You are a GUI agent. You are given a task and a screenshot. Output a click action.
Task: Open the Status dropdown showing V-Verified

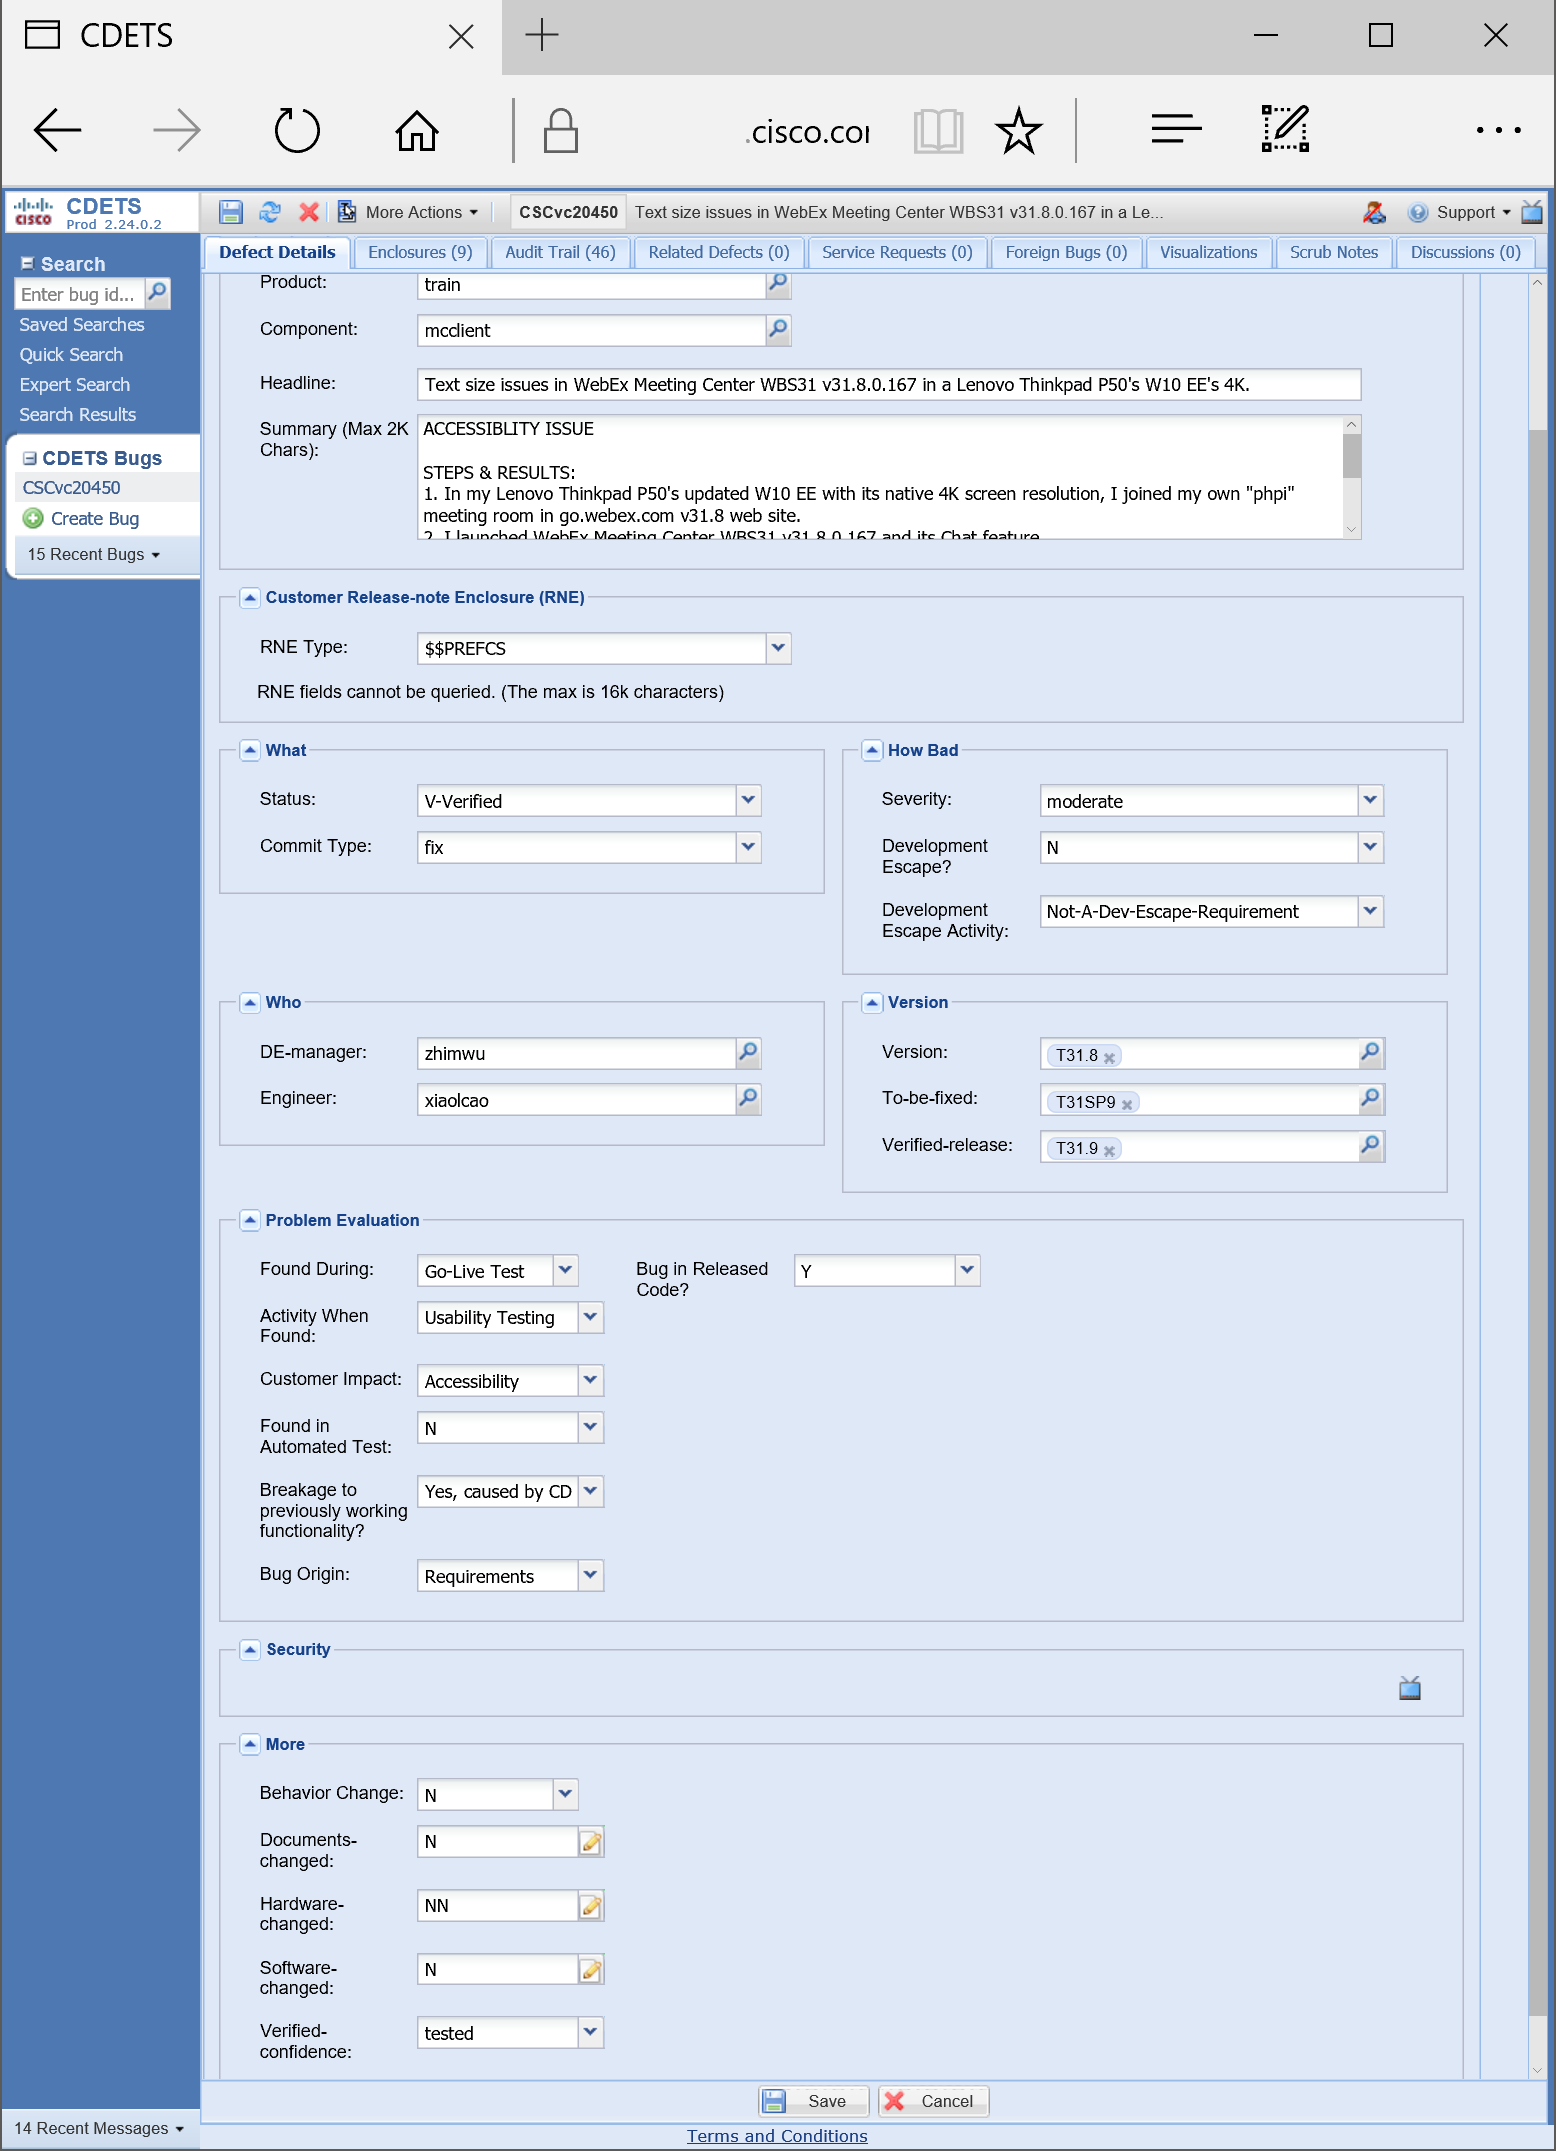[x=748, y=800]
